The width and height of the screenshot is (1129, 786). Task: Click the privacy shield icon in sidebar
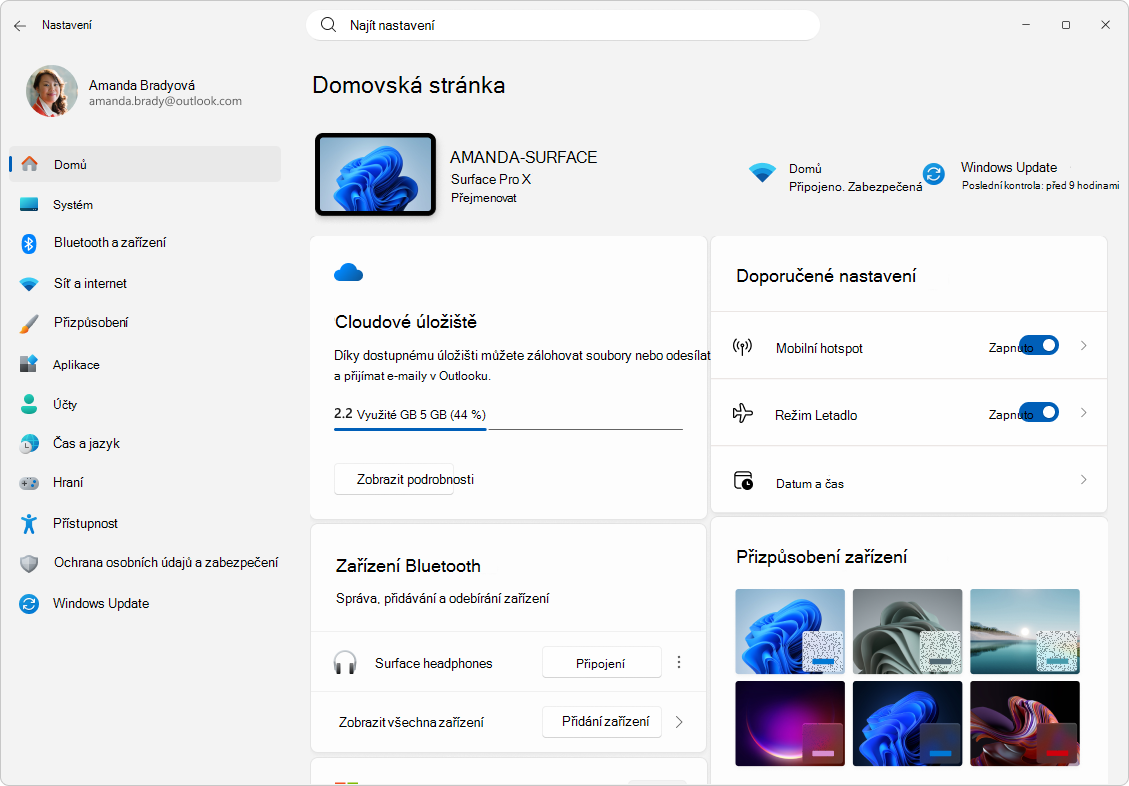click(29, 563)
